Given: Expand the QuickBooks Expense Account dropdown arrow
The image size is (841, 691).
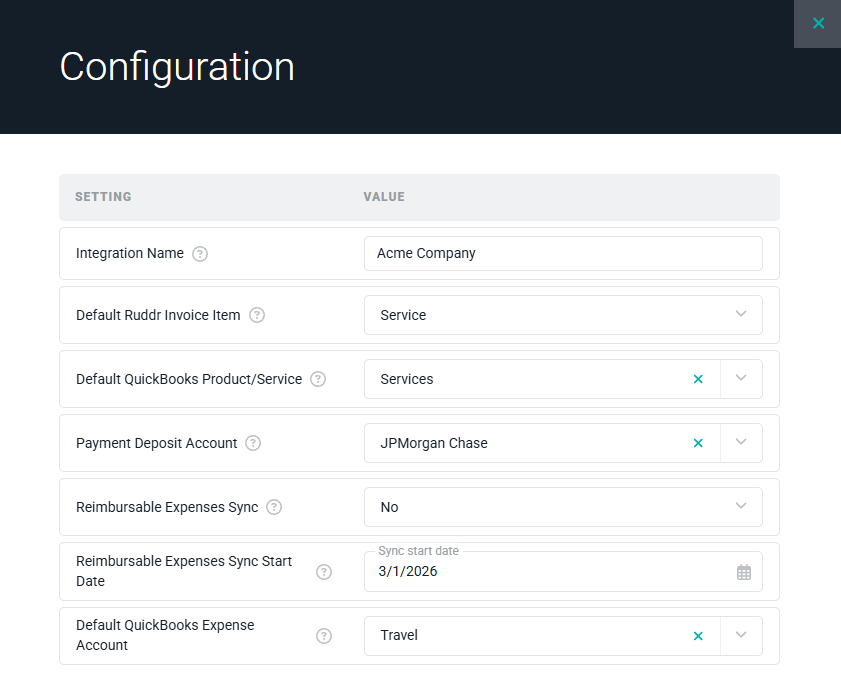Looking at the screenshot, I should point(741,636).
